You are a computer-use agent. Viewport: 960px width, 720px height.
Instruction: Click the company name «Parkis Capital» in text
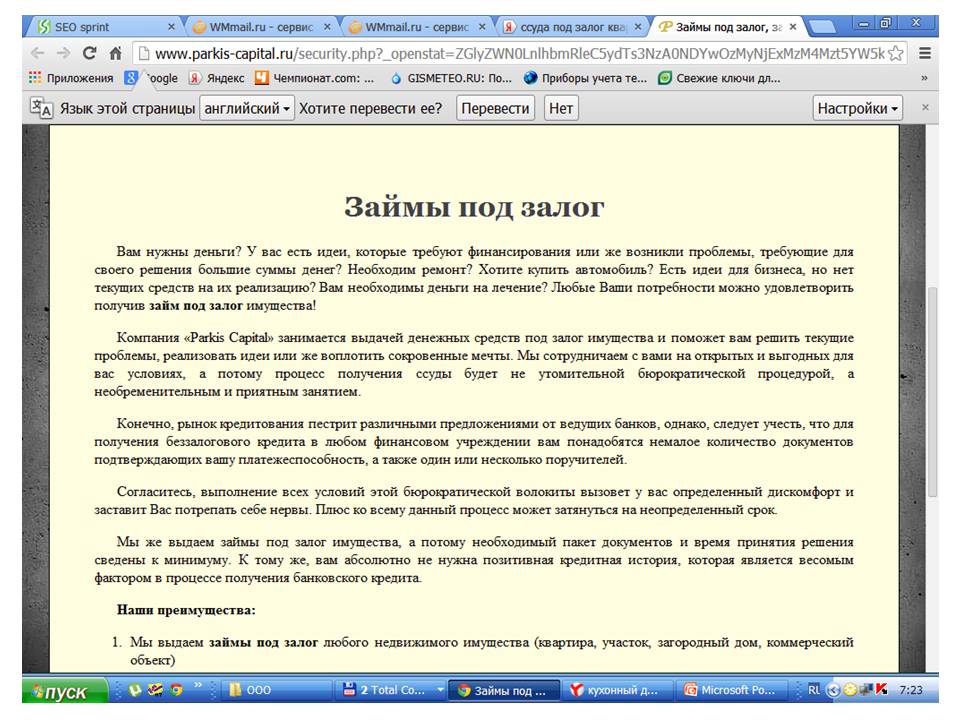228,338
